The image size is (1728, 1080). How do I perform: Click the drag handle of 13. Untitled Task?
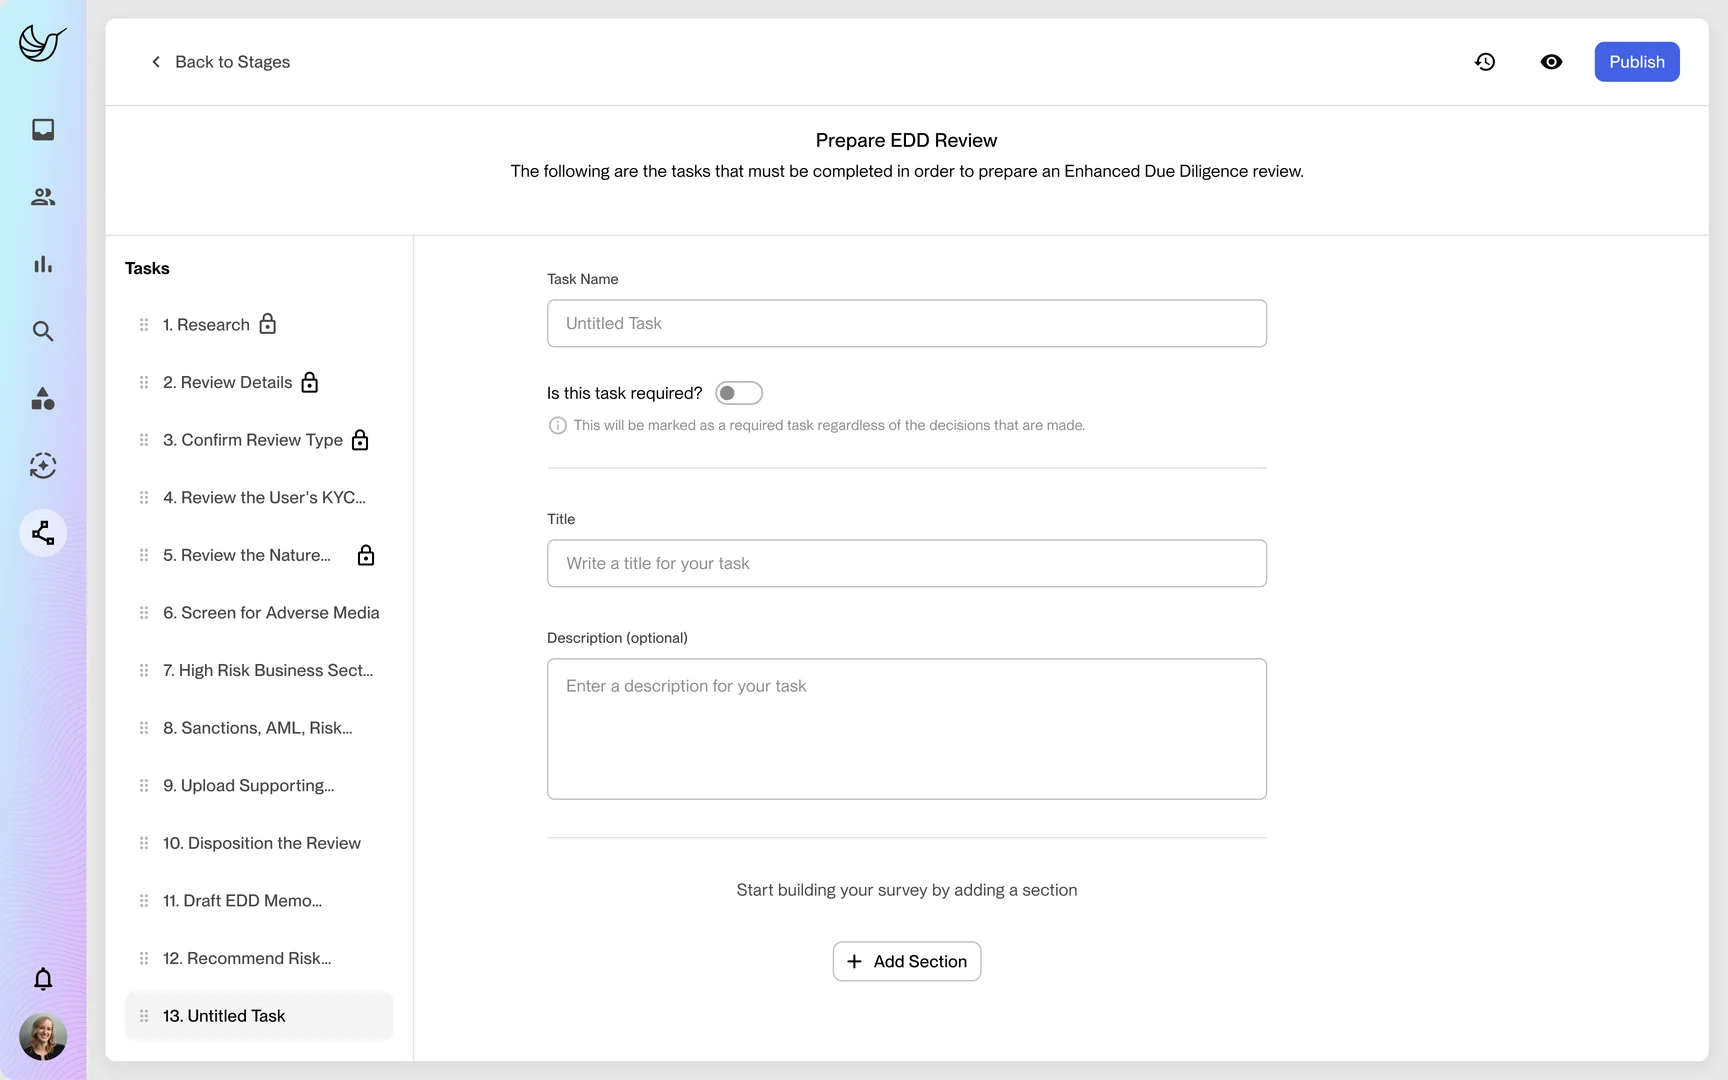(x=144, y=1016)
